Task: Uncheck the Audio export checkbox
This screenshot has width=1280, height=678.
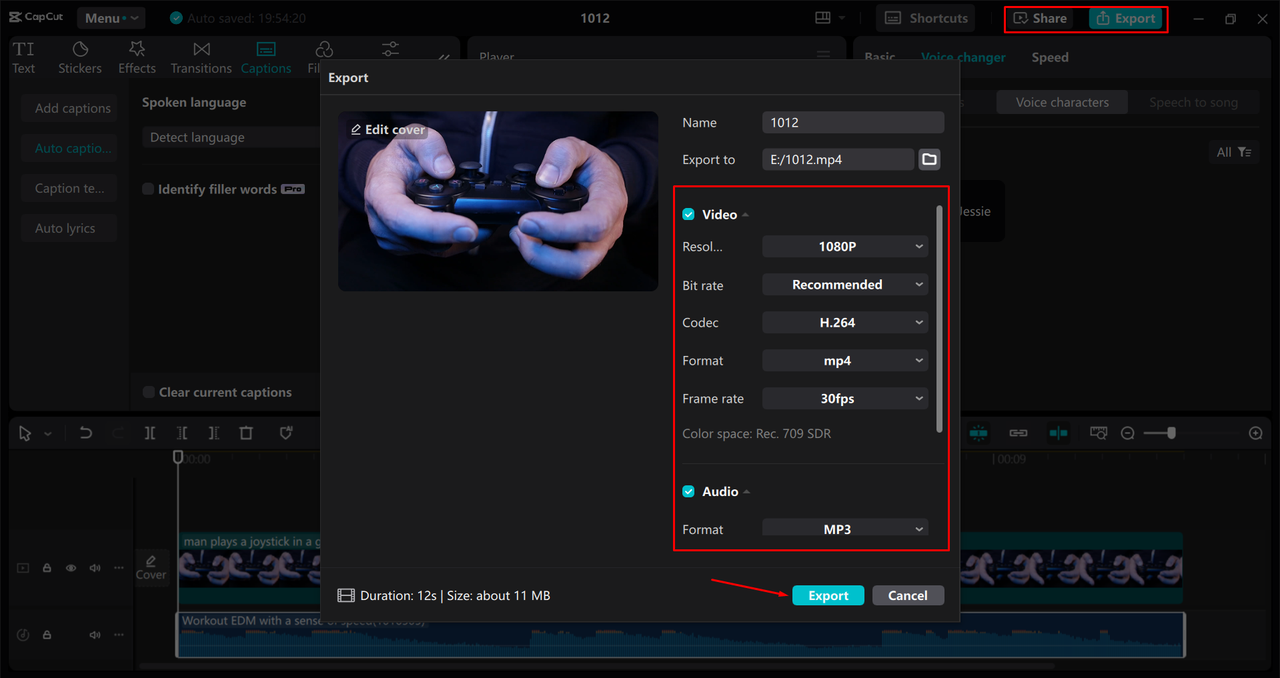Action: click(688, 492)
